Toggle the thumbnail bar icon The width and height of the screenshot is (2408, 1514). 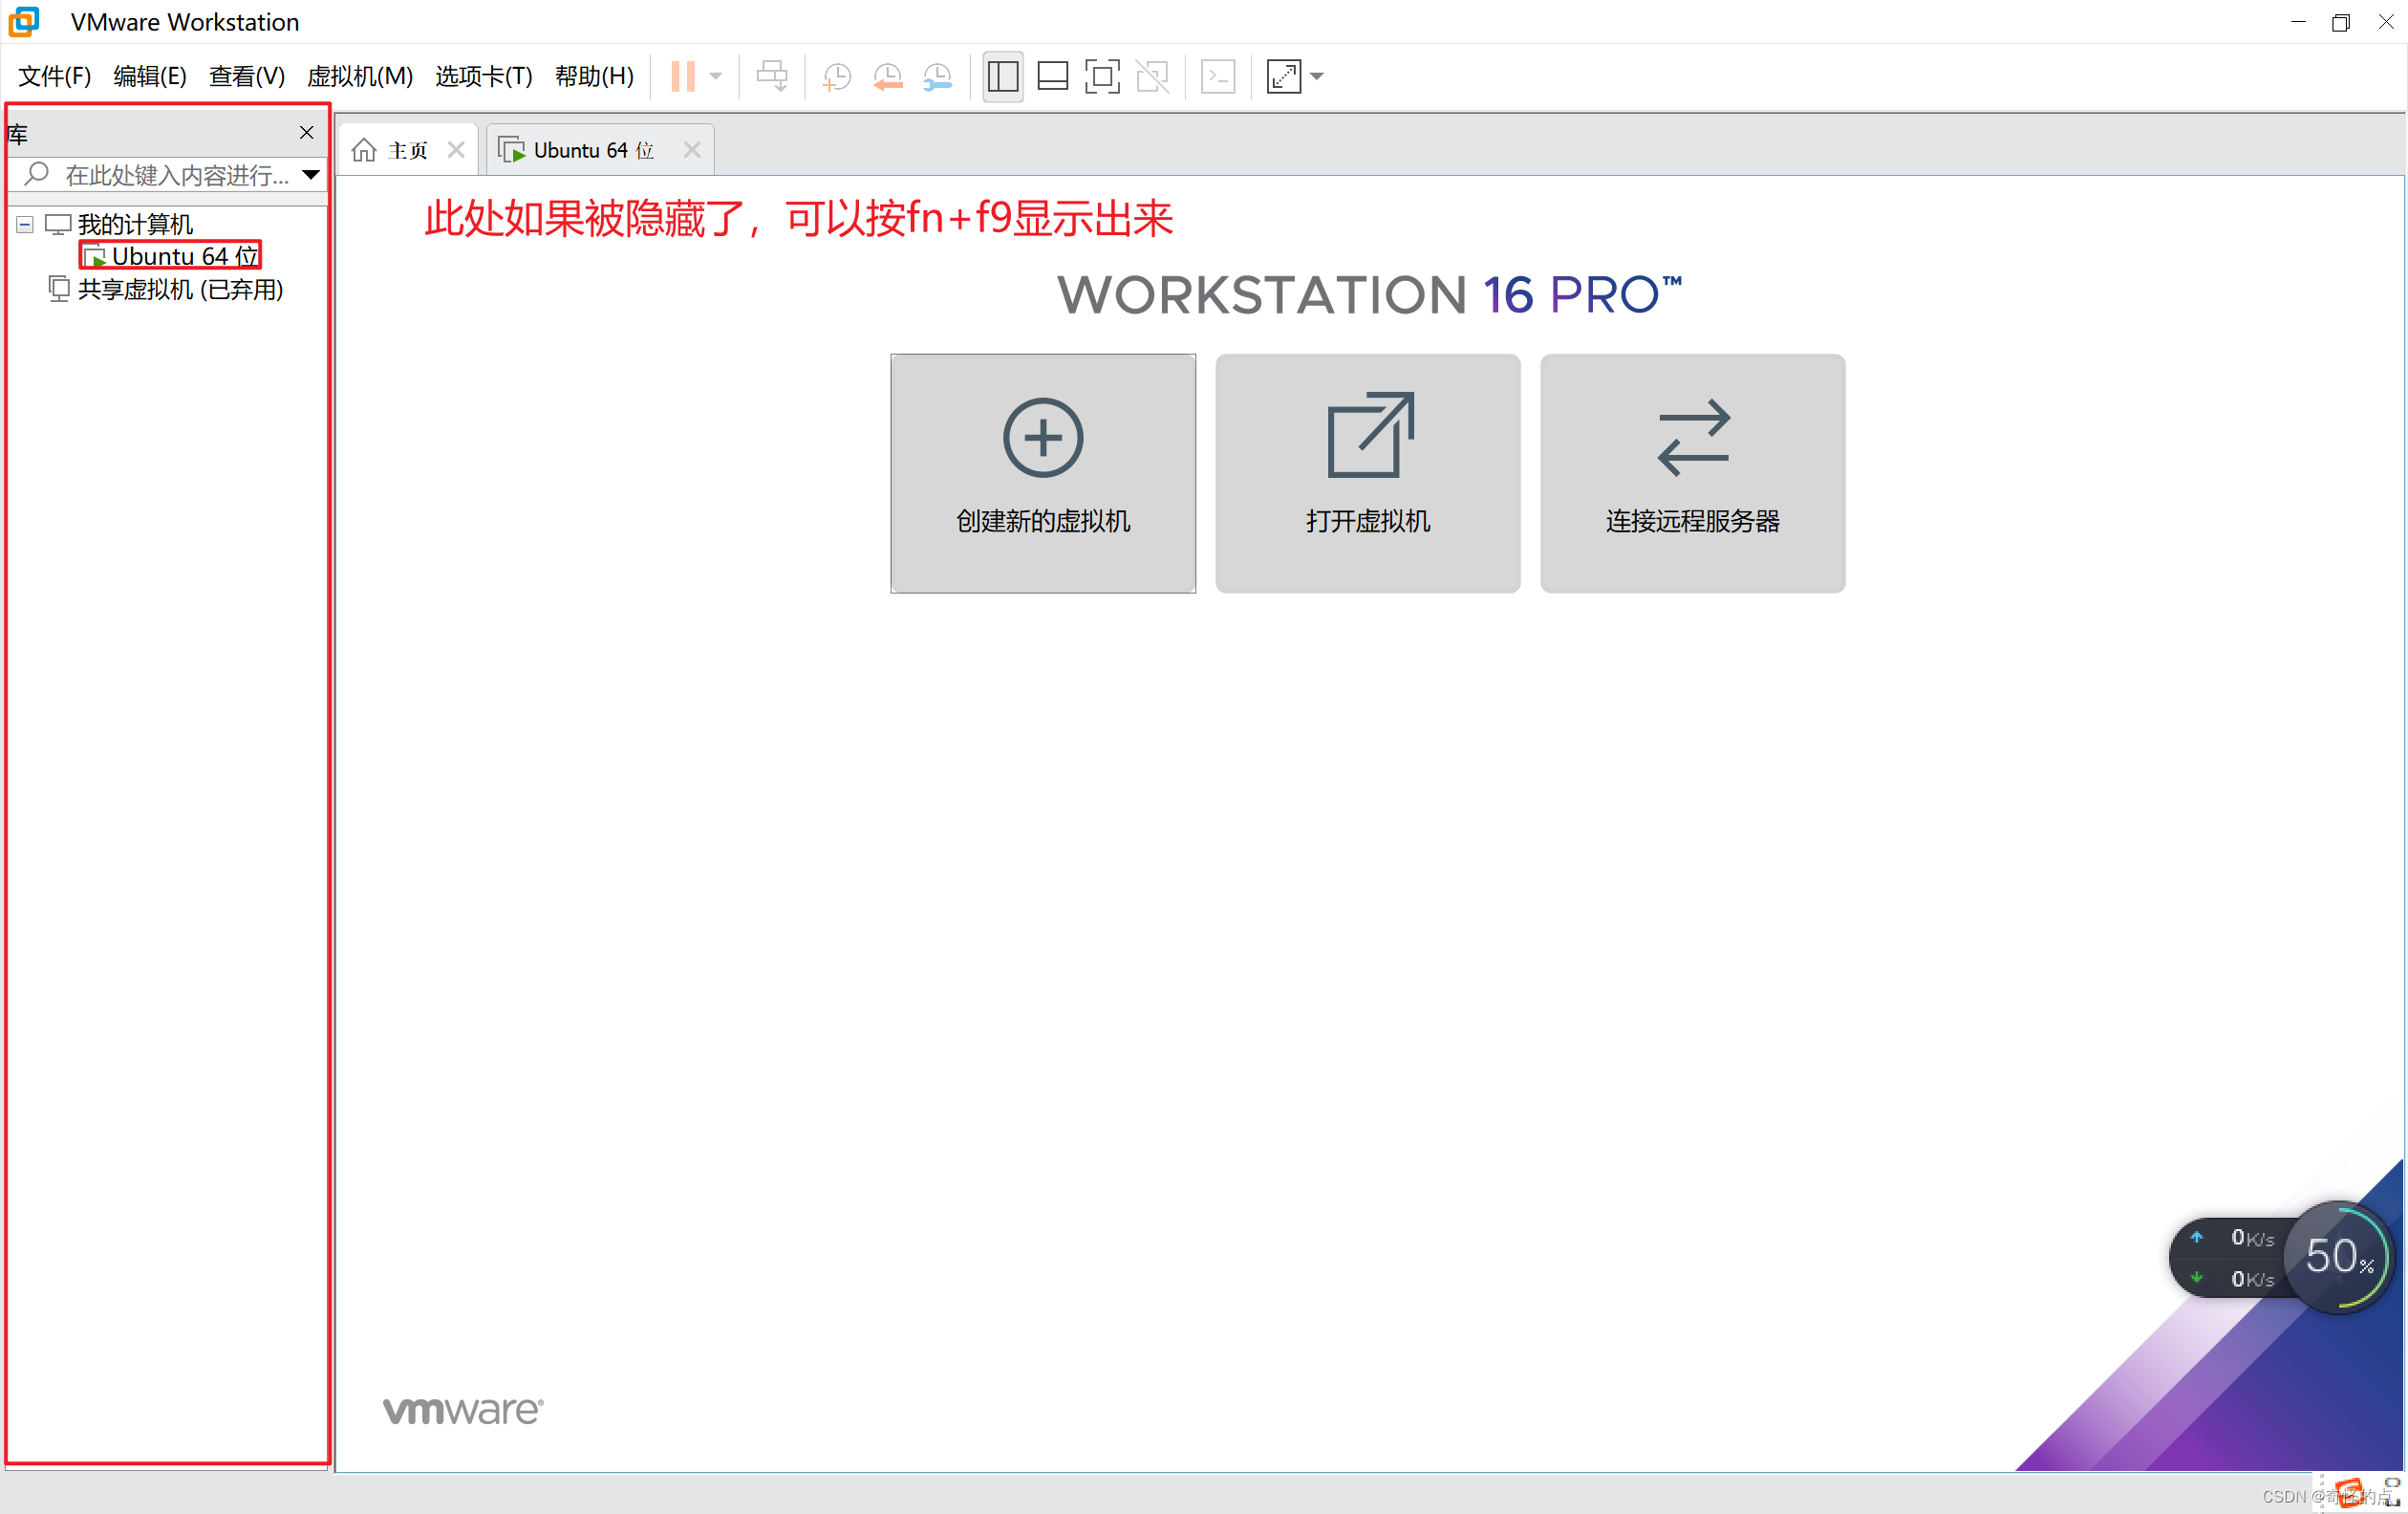click(1052, 76)
